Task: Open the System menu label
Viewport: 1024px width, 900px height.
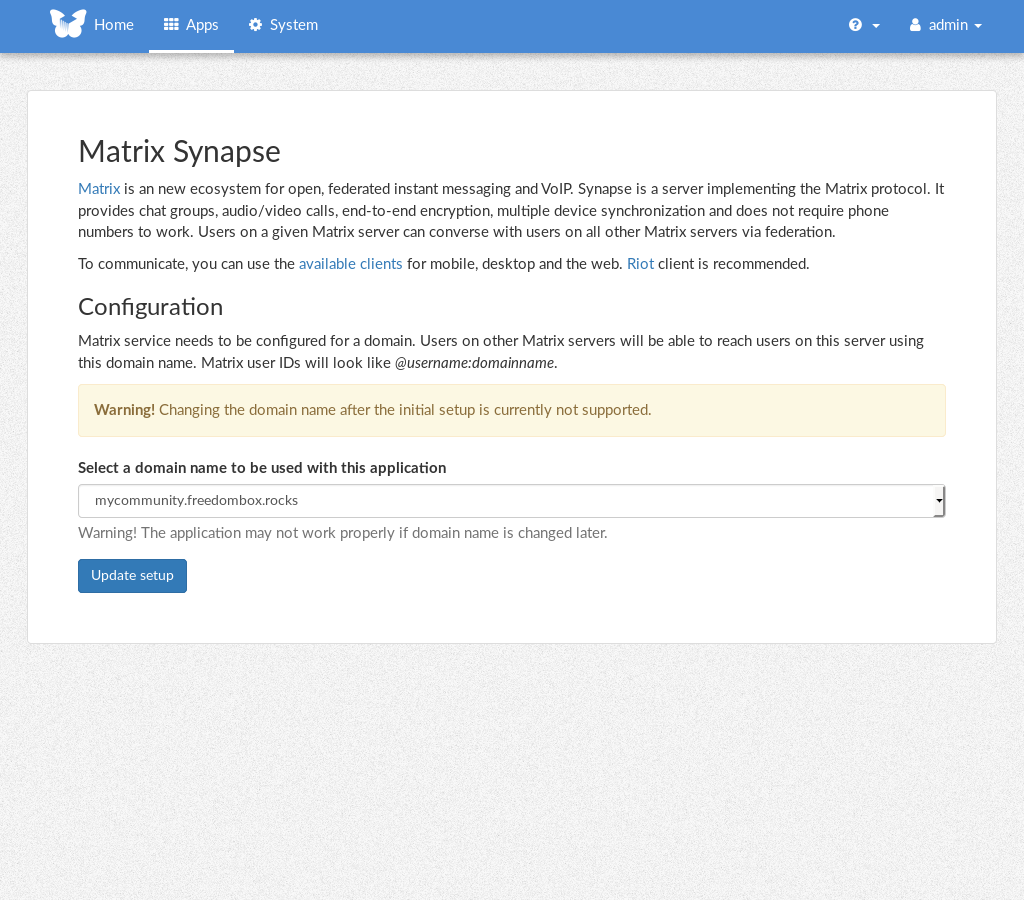Action: point(294,25)
